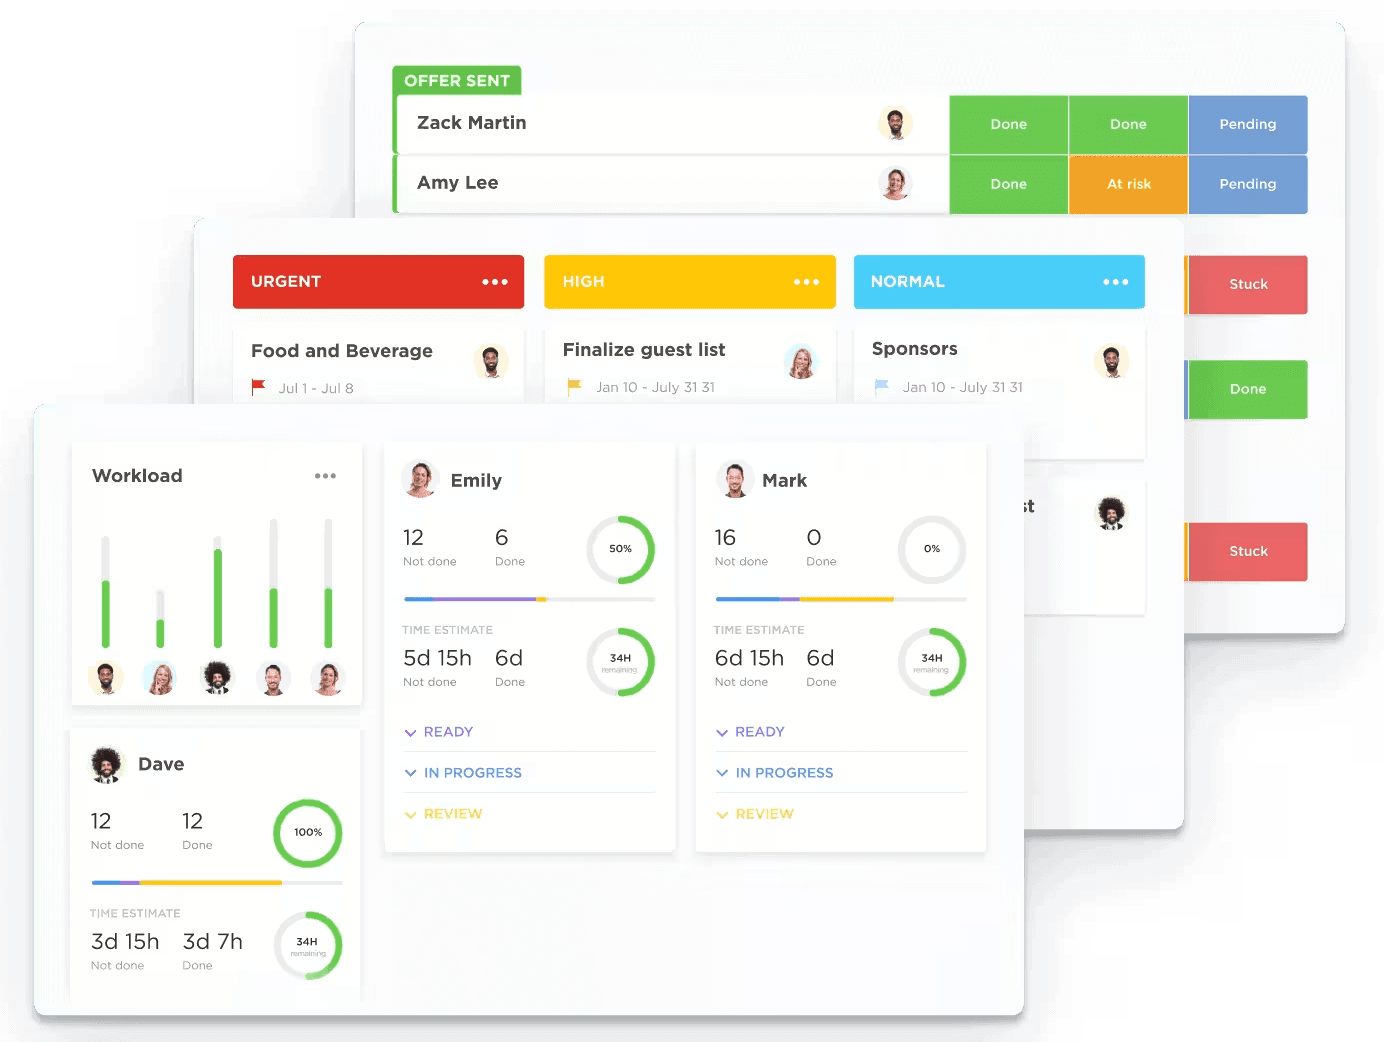Open the Zack Martin row

pyautogui.click(x=671, y=124)
